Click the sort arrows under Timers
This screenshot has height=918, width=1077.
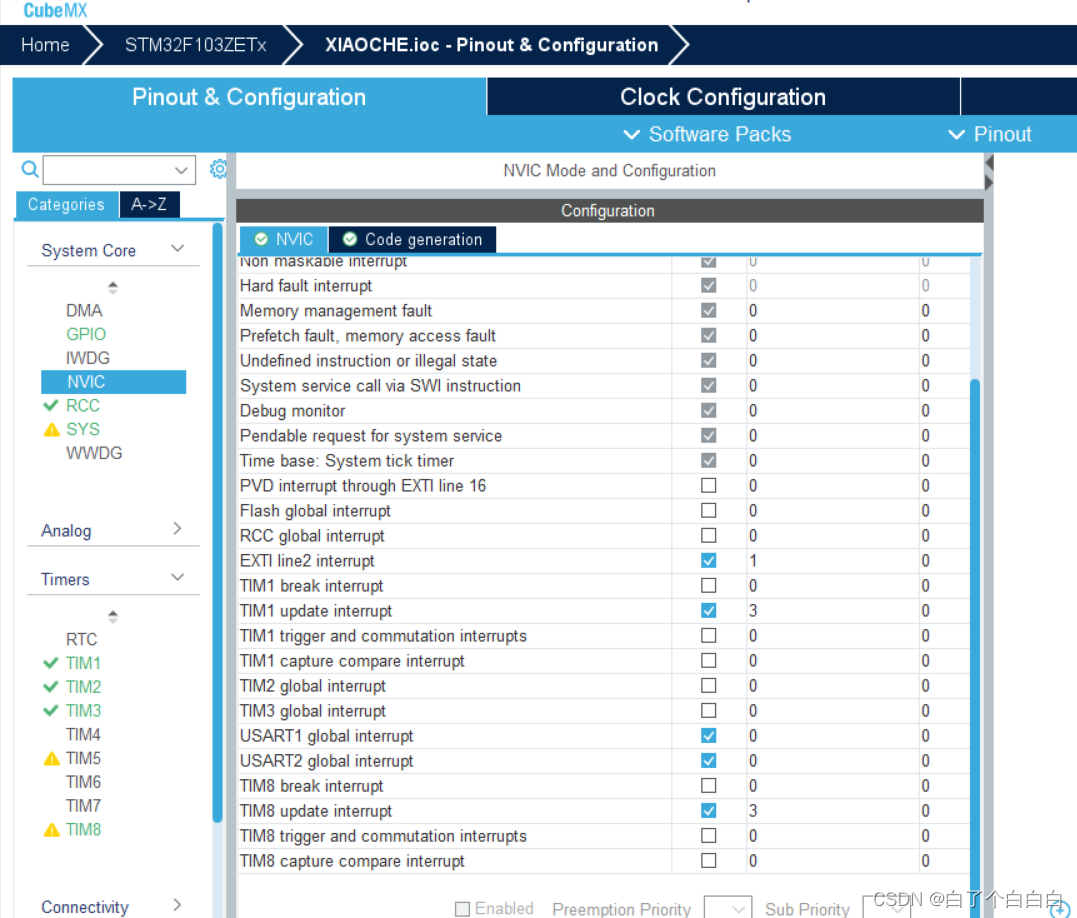pos(113,616)
